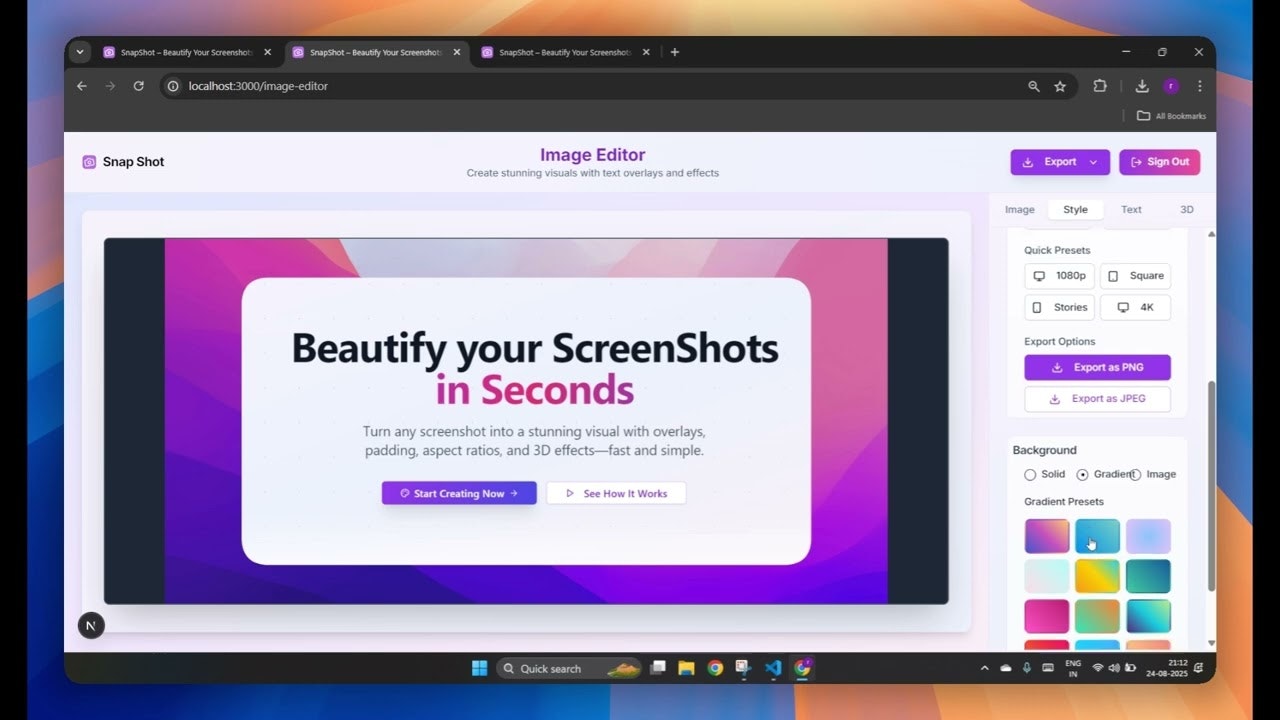Click the Export as PNG button
Screen dimensions: 1280x720
point(1097,367)
